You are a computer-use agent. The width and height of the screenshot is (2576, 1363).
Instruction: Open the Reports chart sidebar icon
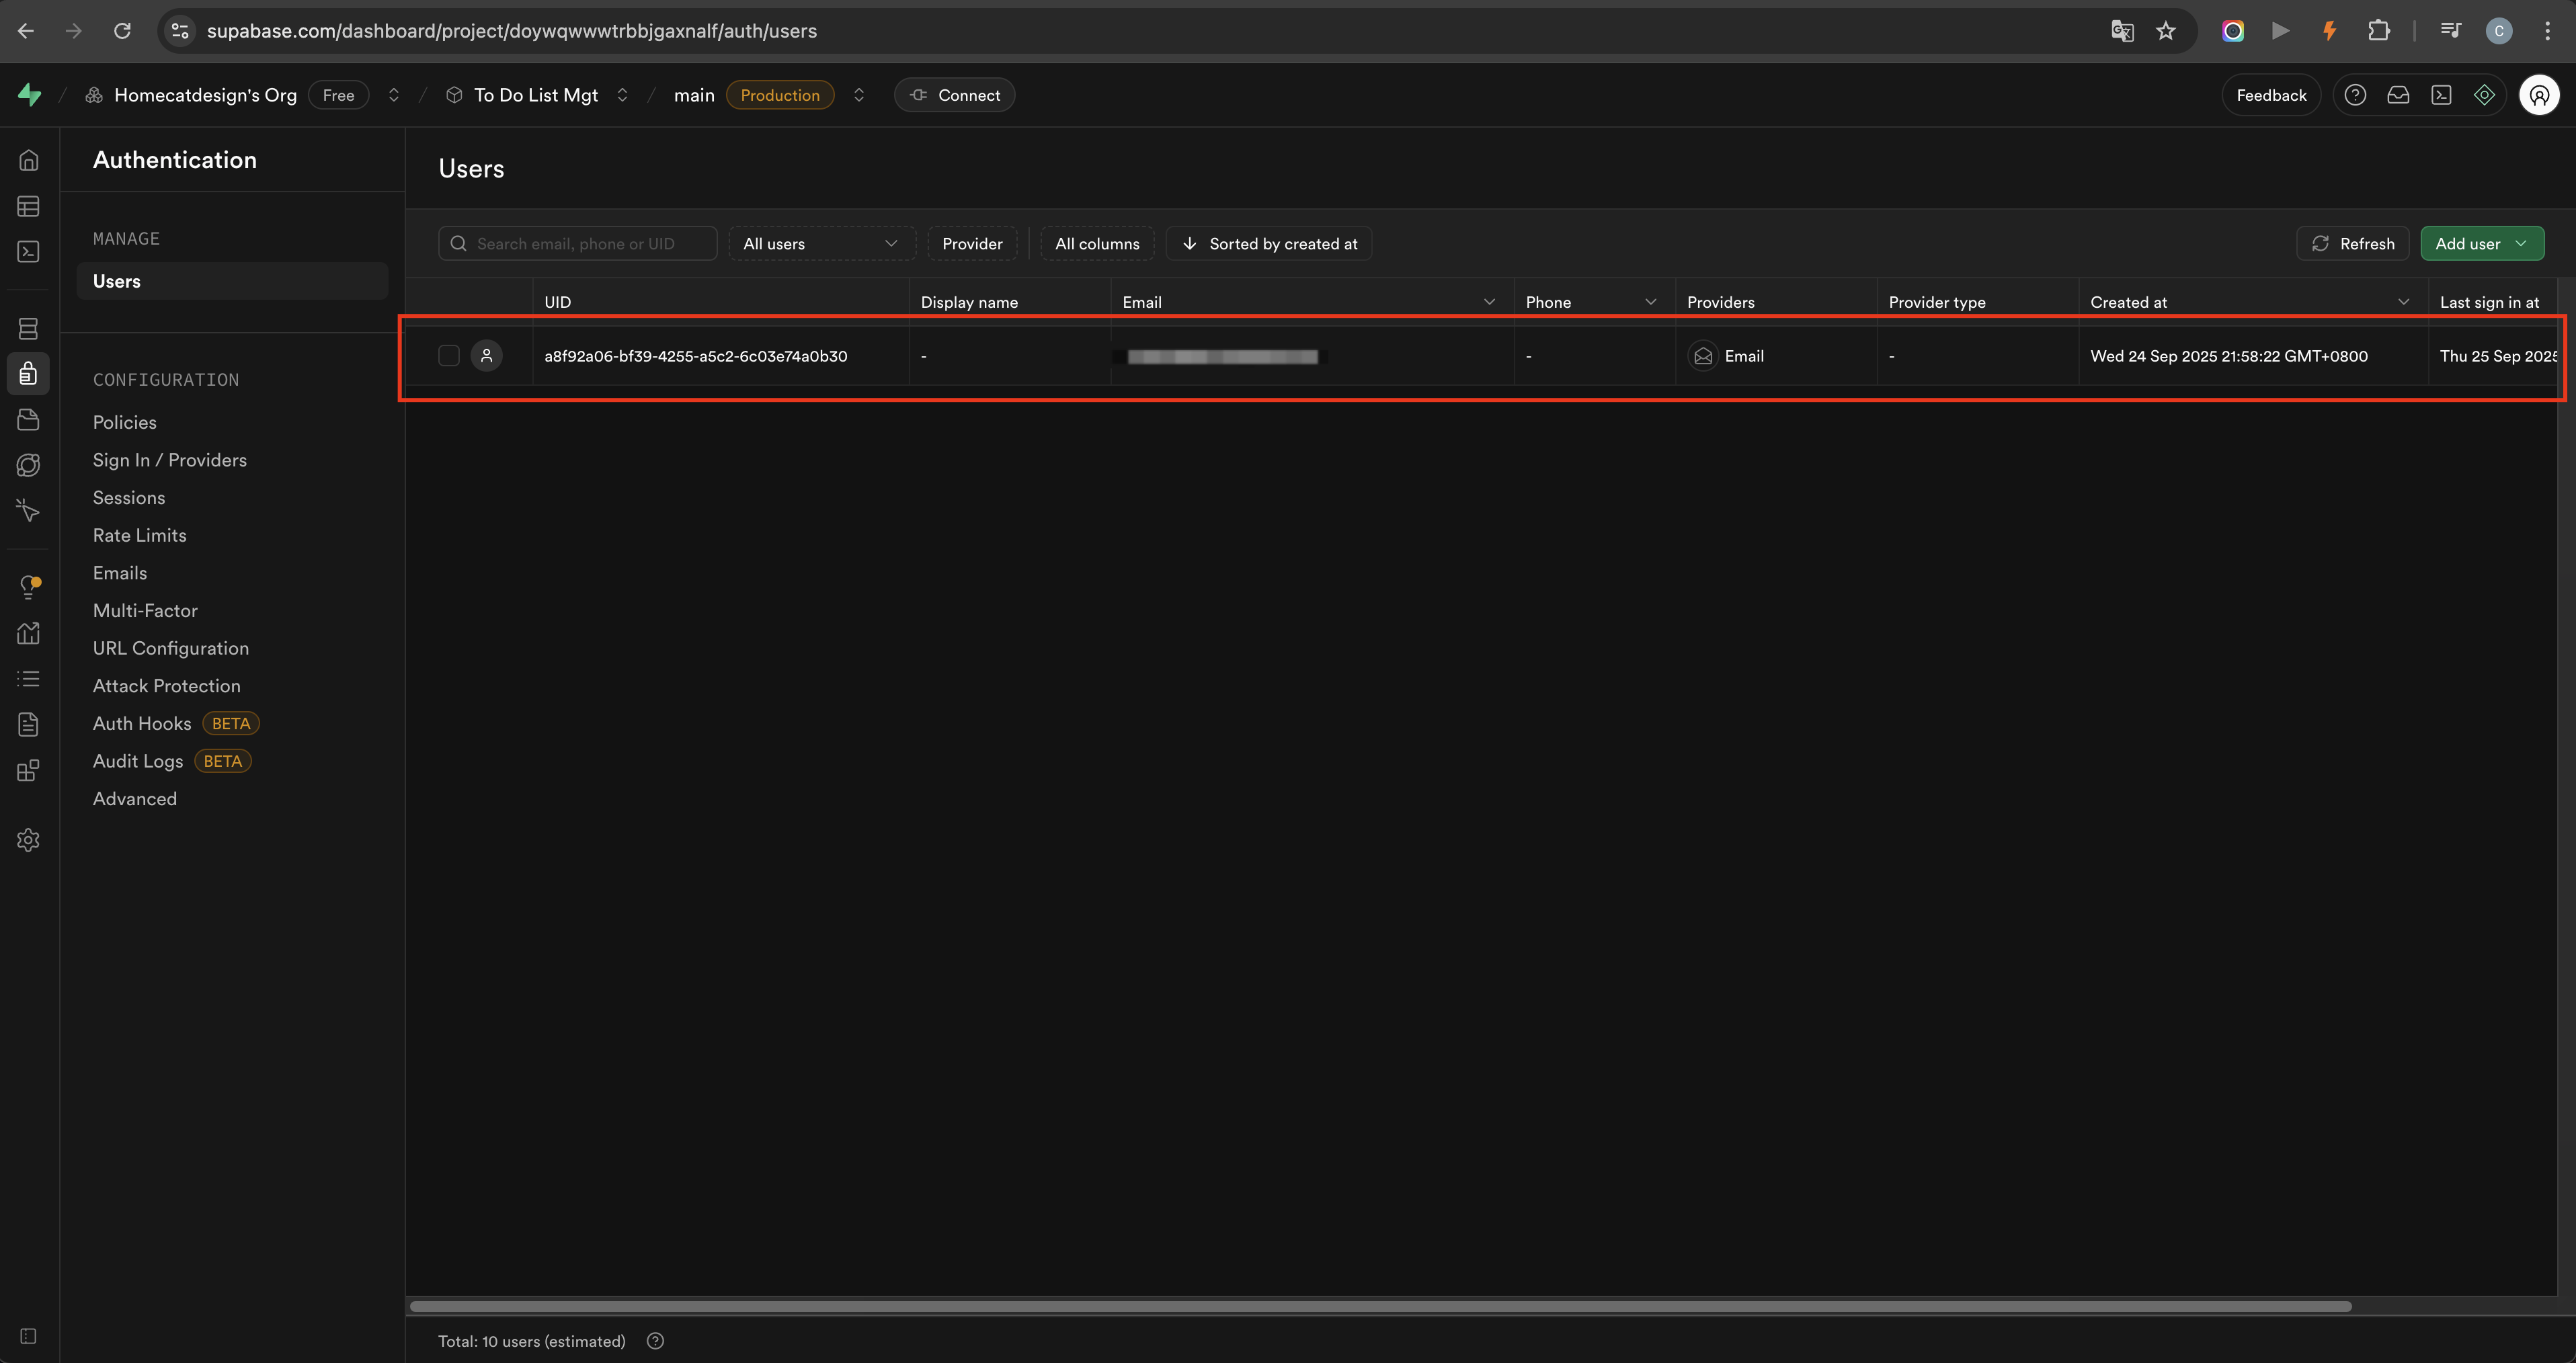(29, 633)
